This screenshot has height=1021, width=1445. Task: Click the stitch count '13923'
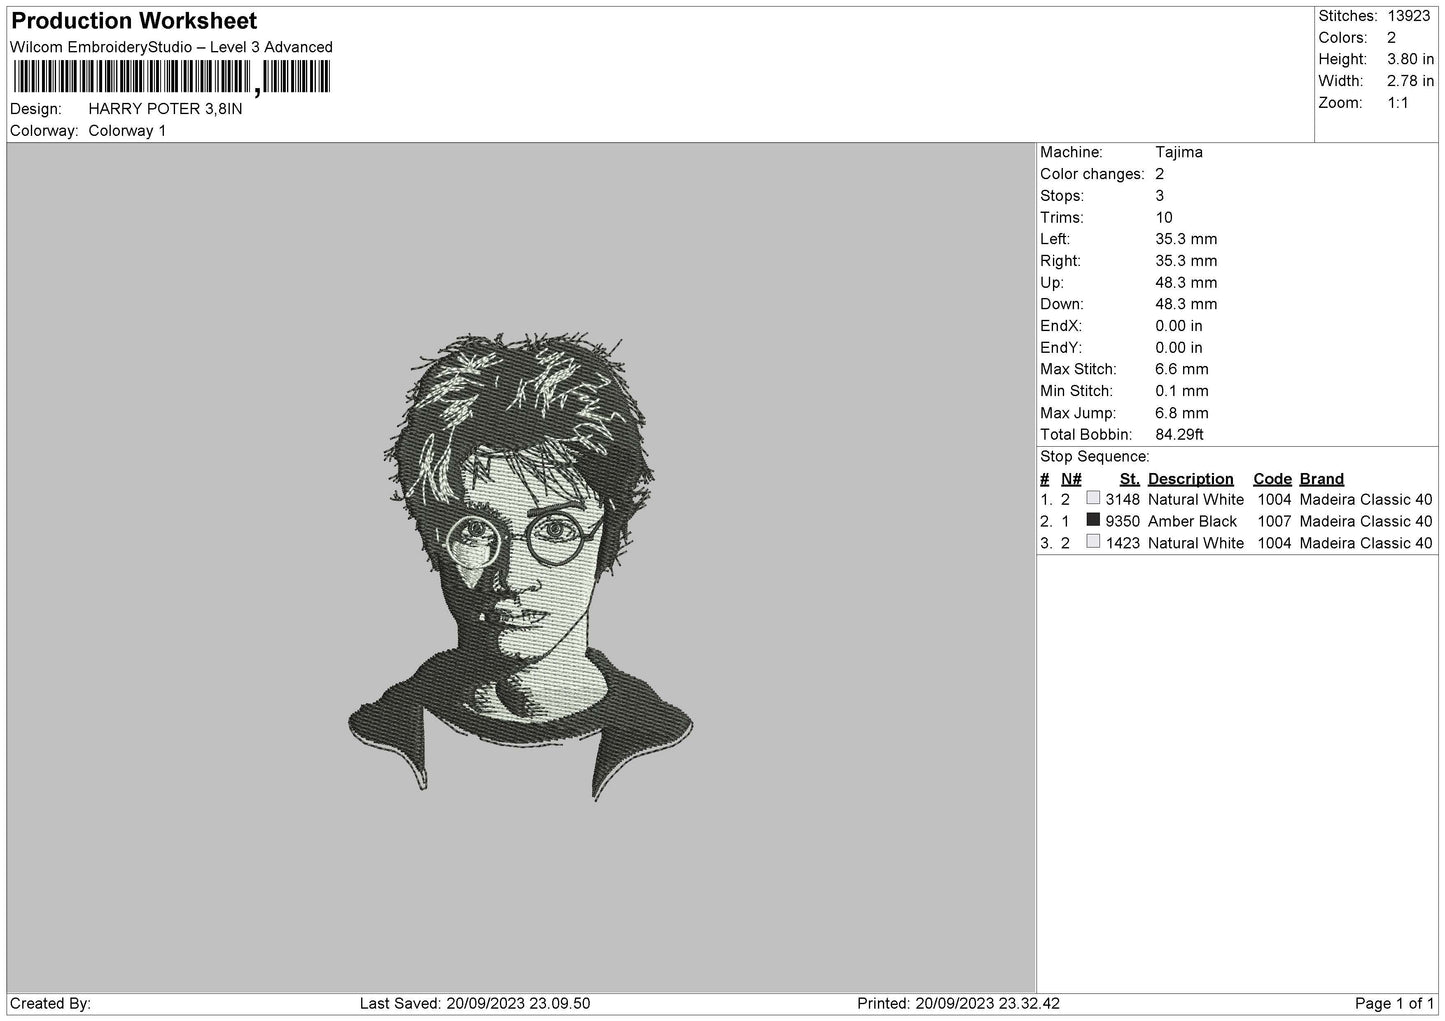tap(1410, 16)
